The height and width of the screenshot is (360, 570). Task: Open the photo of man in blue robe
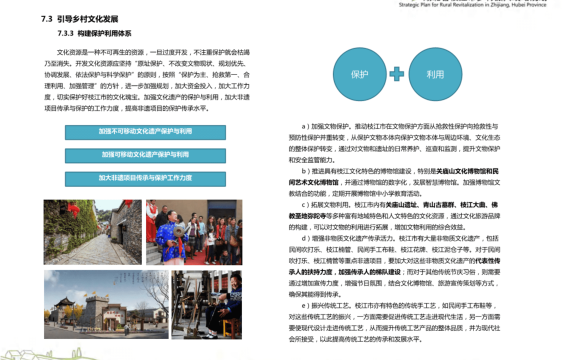pos(194,232)
